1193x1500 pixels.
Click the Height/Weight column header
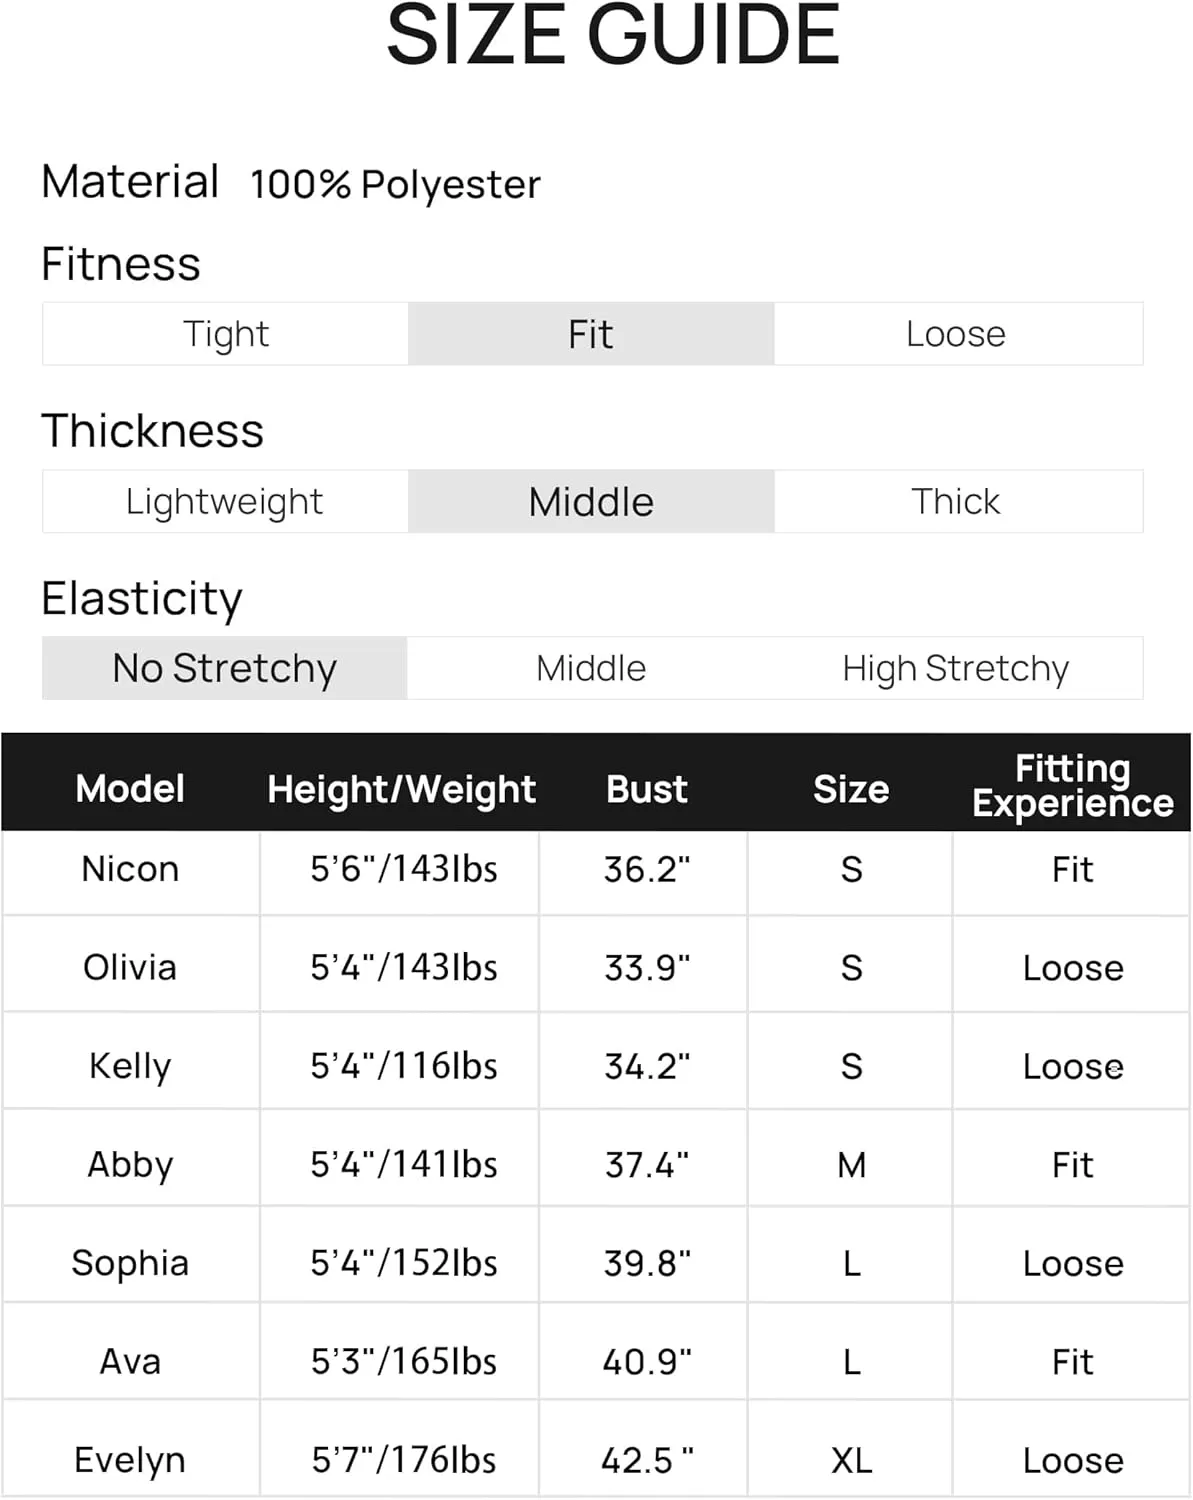click(x=402, y=790)
